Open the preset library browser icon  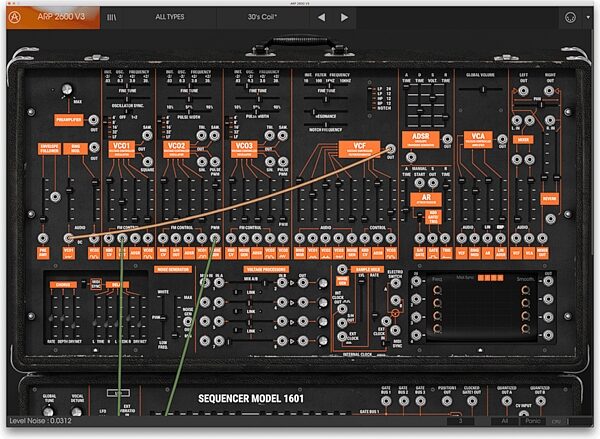pyautogui.click(x=112, y=17)
